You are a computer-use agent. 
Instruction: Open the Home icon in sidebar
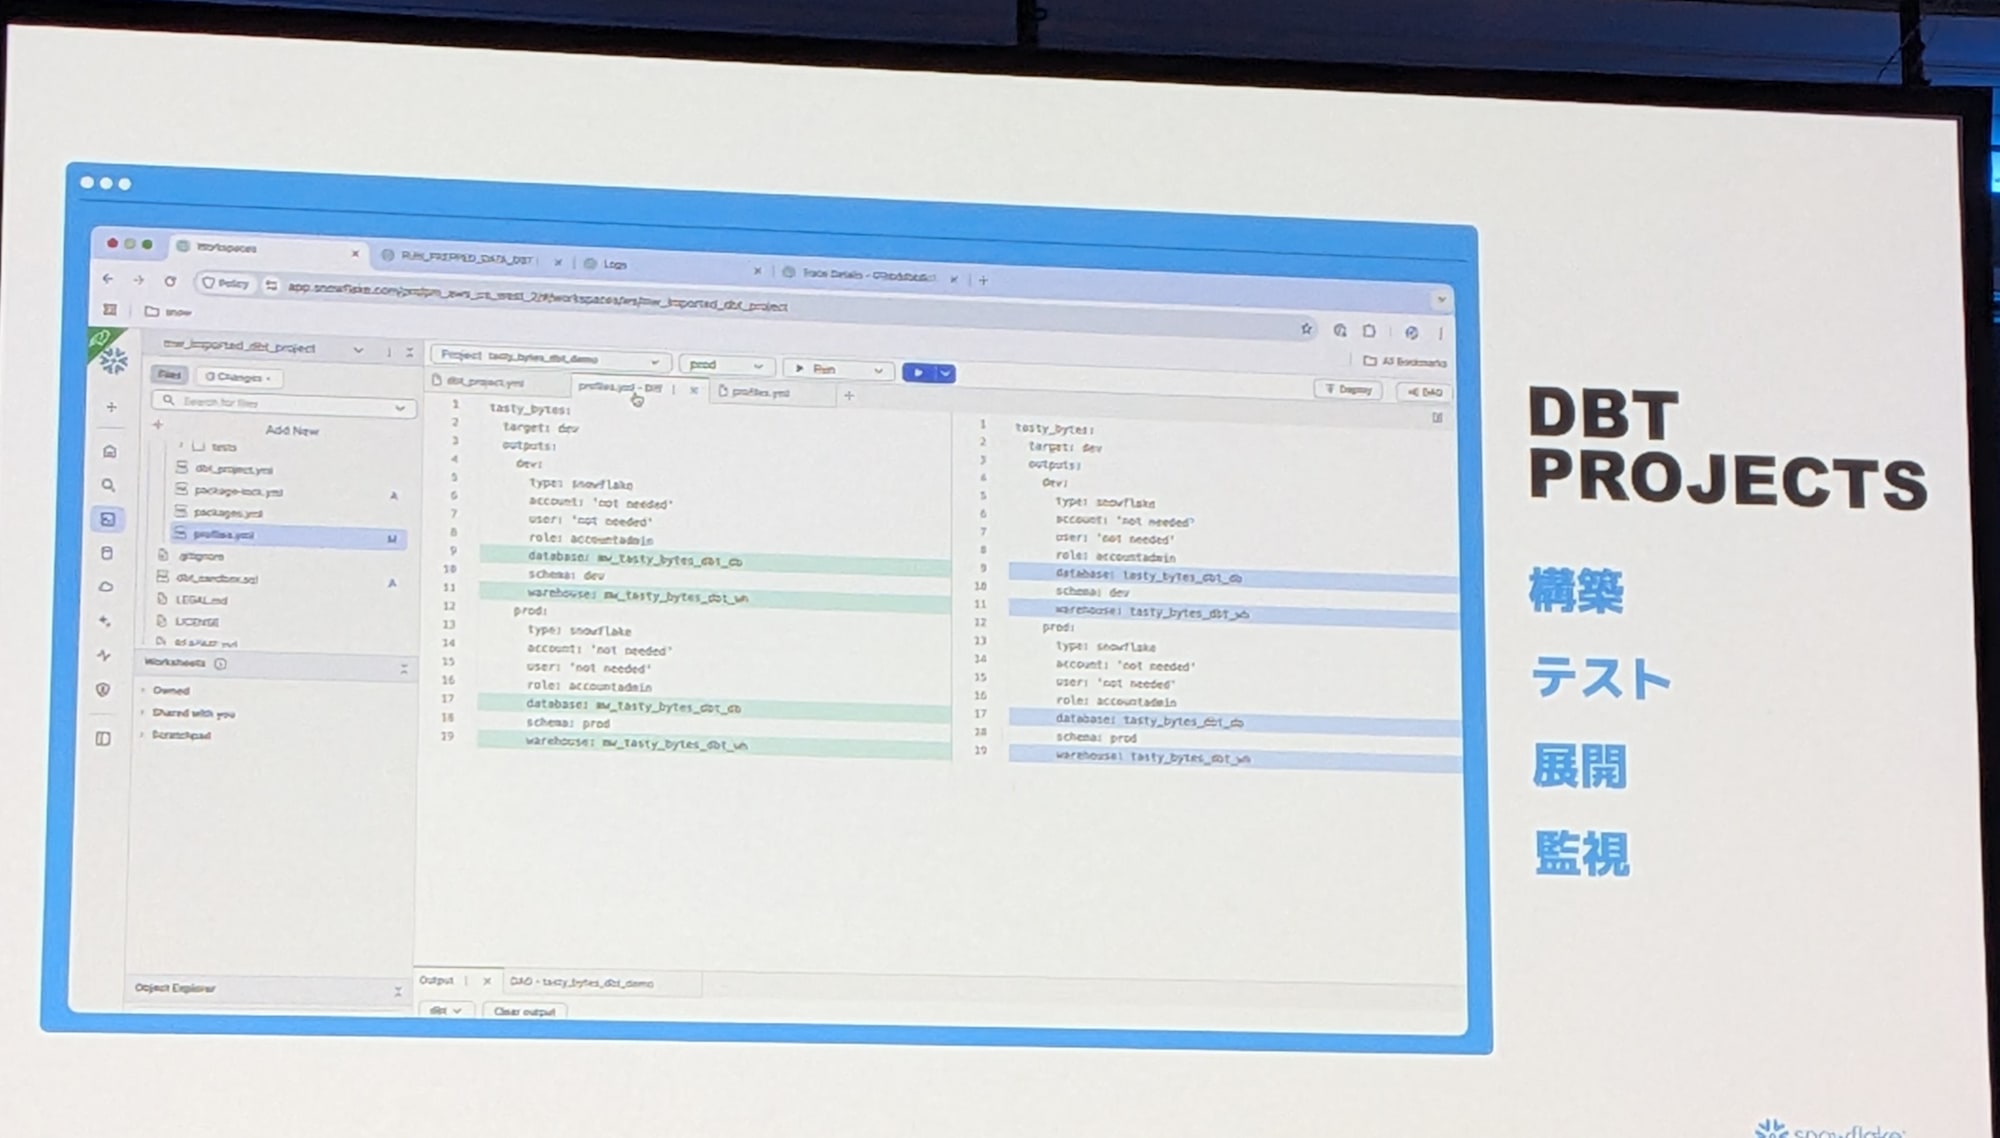[110, 451]
